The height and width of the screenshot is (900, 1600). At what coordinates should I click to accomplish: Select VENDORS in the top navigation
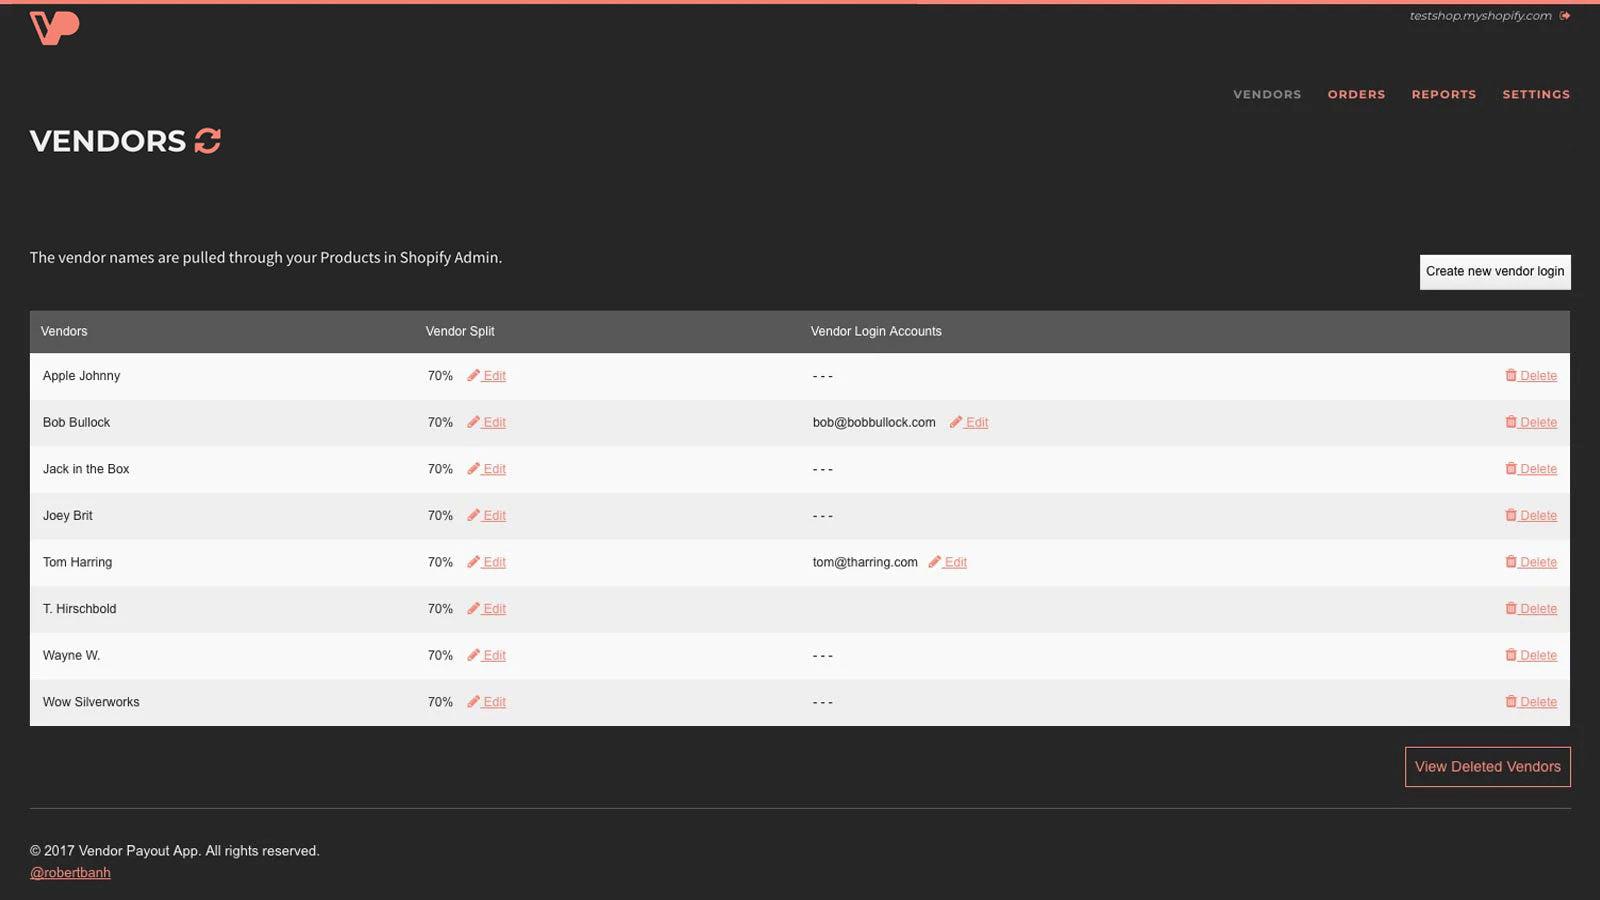tap(1266, 94)
